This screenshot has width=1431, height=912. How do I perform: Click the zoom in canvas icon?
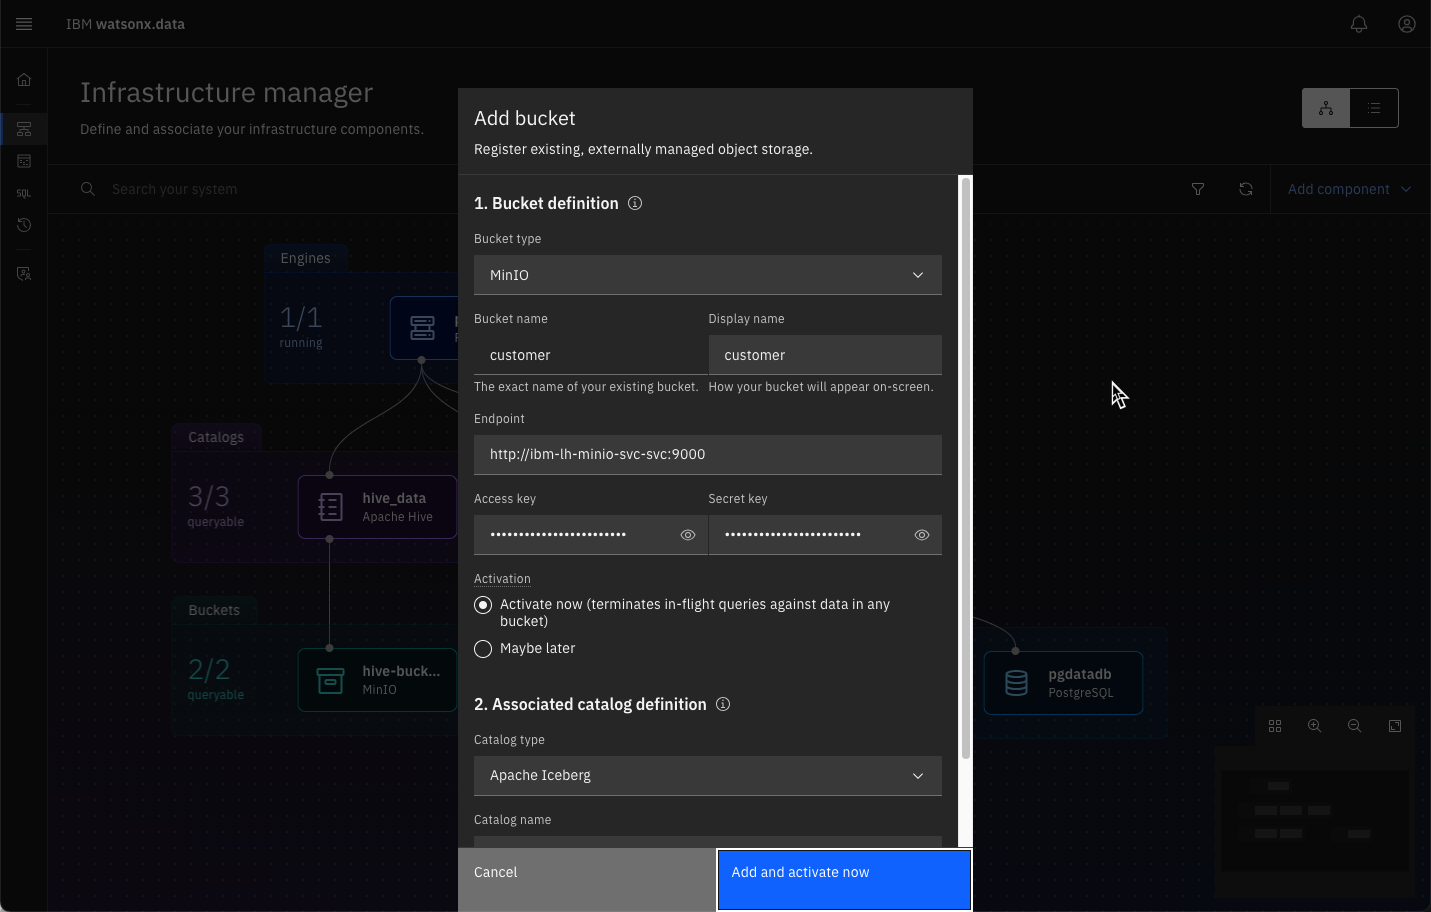[x=1315, y=726]
